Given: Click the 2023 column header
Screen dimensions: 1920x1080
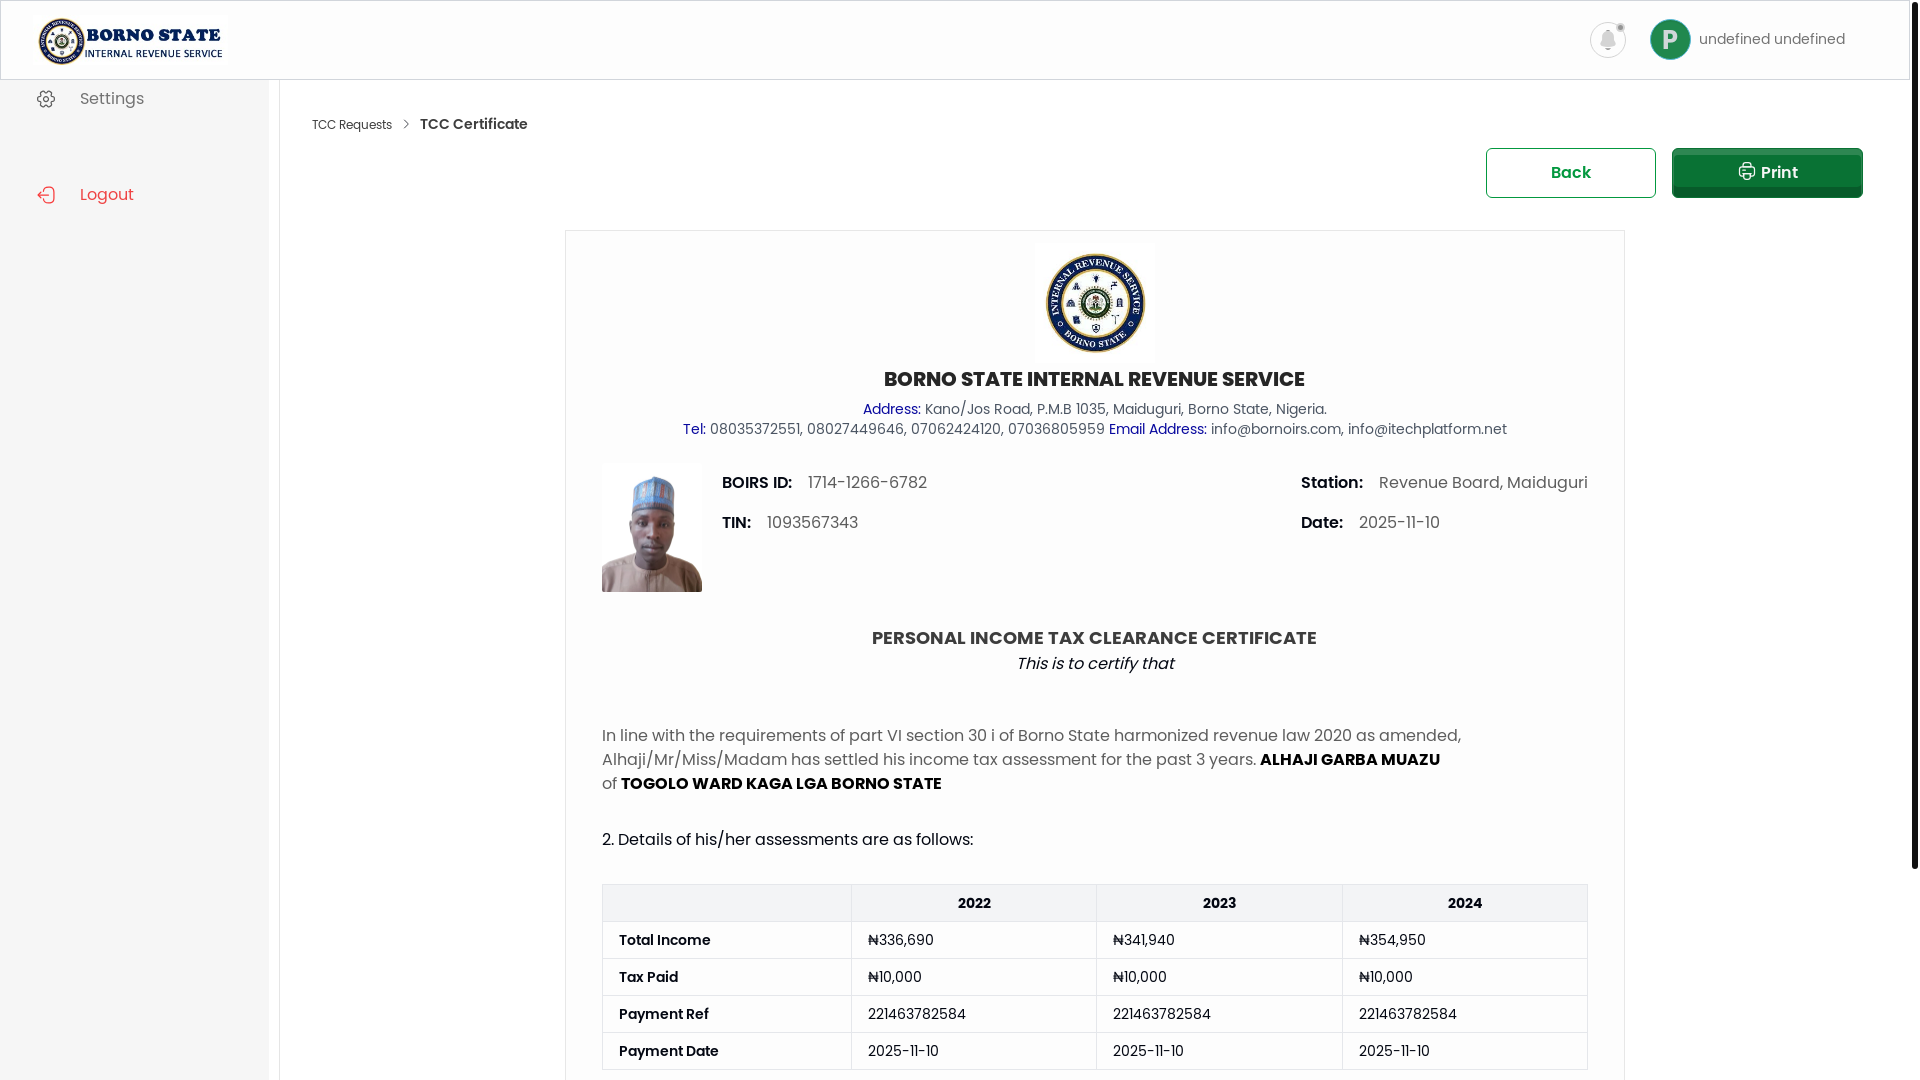Looking at the screenshot, I should [1219, 903].
